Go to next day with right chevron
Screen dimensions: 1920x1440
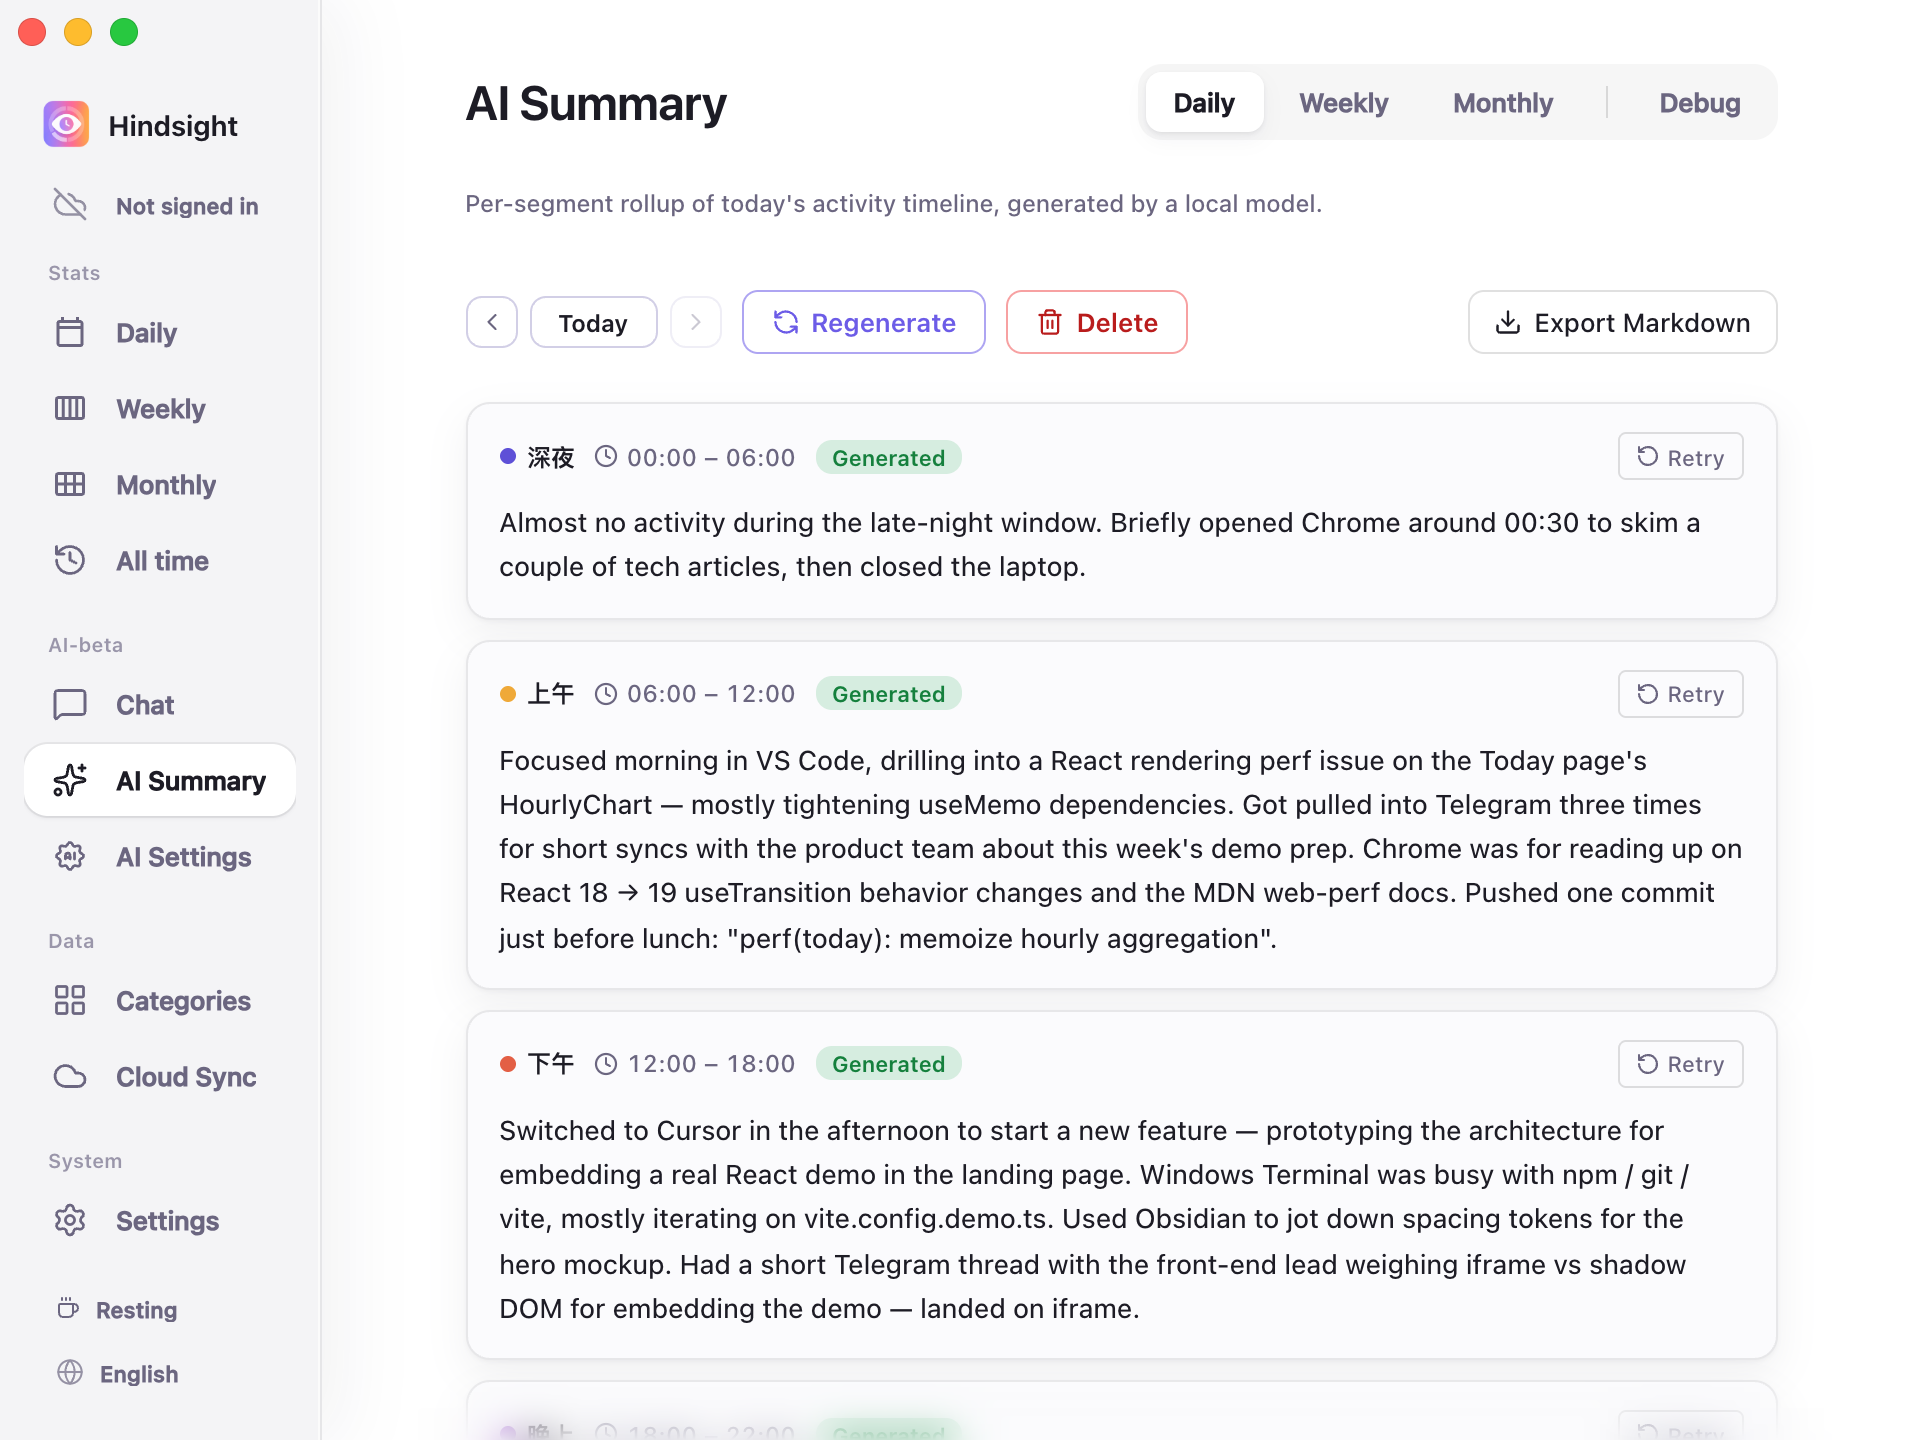pos(696,322)
